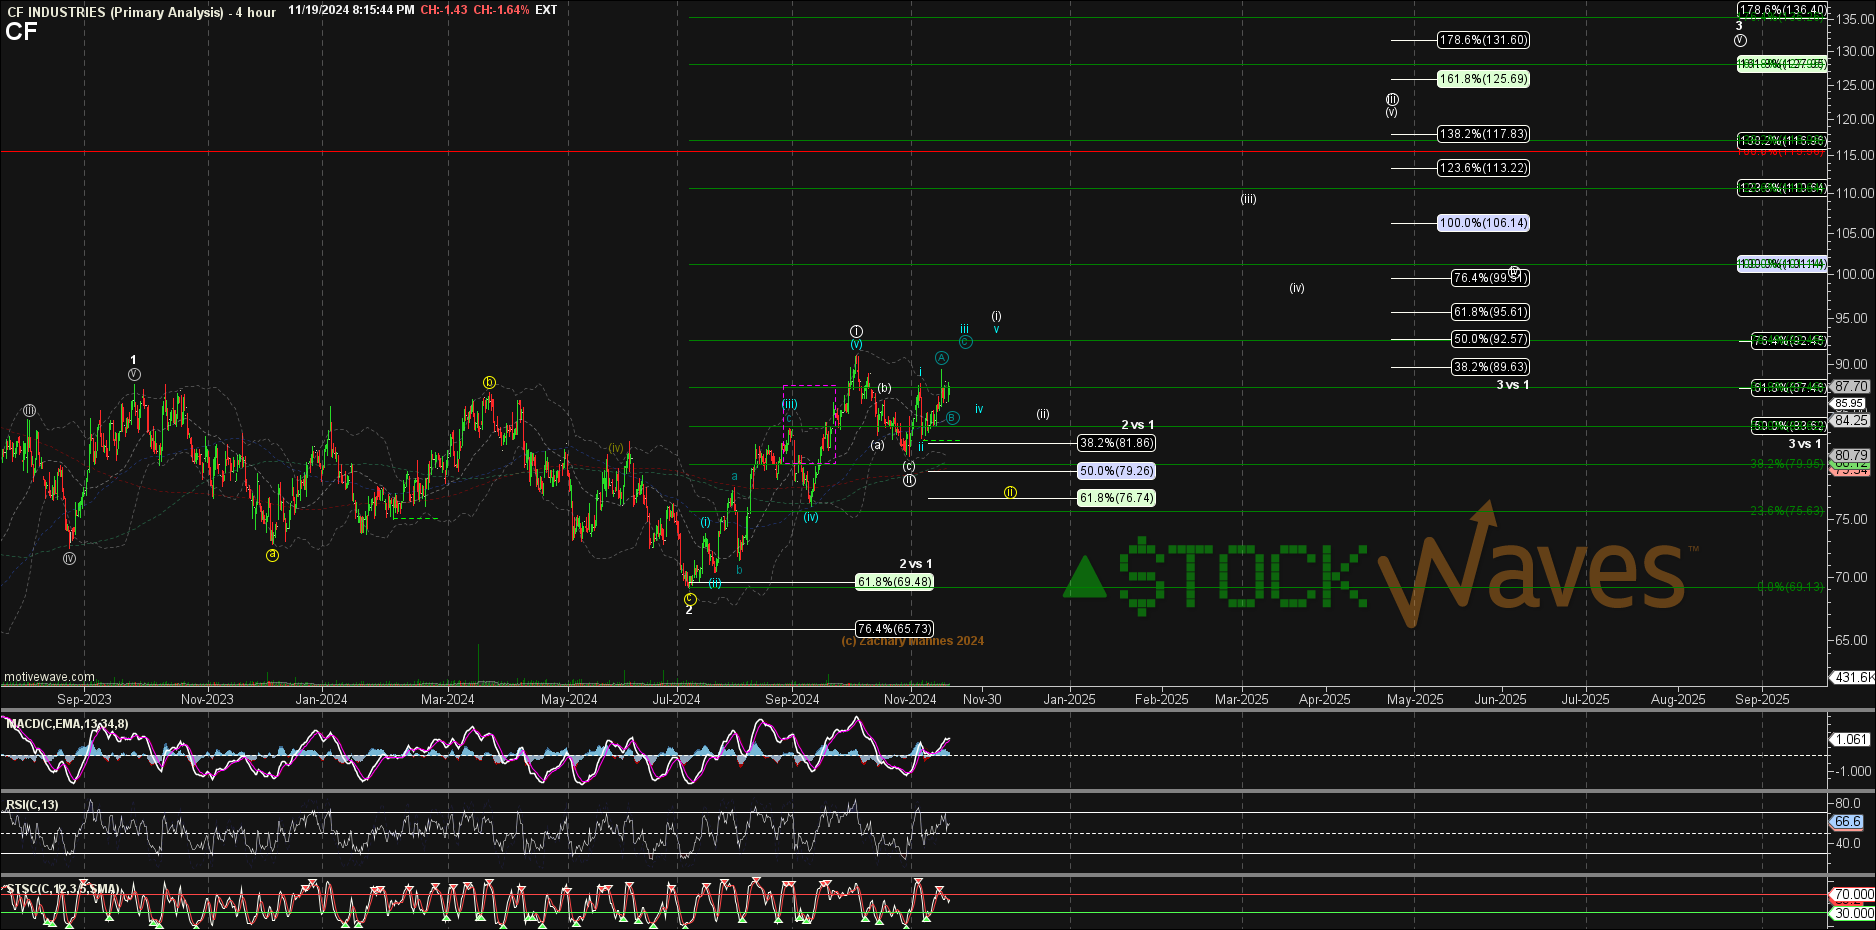Screen dimensions: 1876x930
Task: Click the yellow circled a wave marker
Action: pos(272,555)
